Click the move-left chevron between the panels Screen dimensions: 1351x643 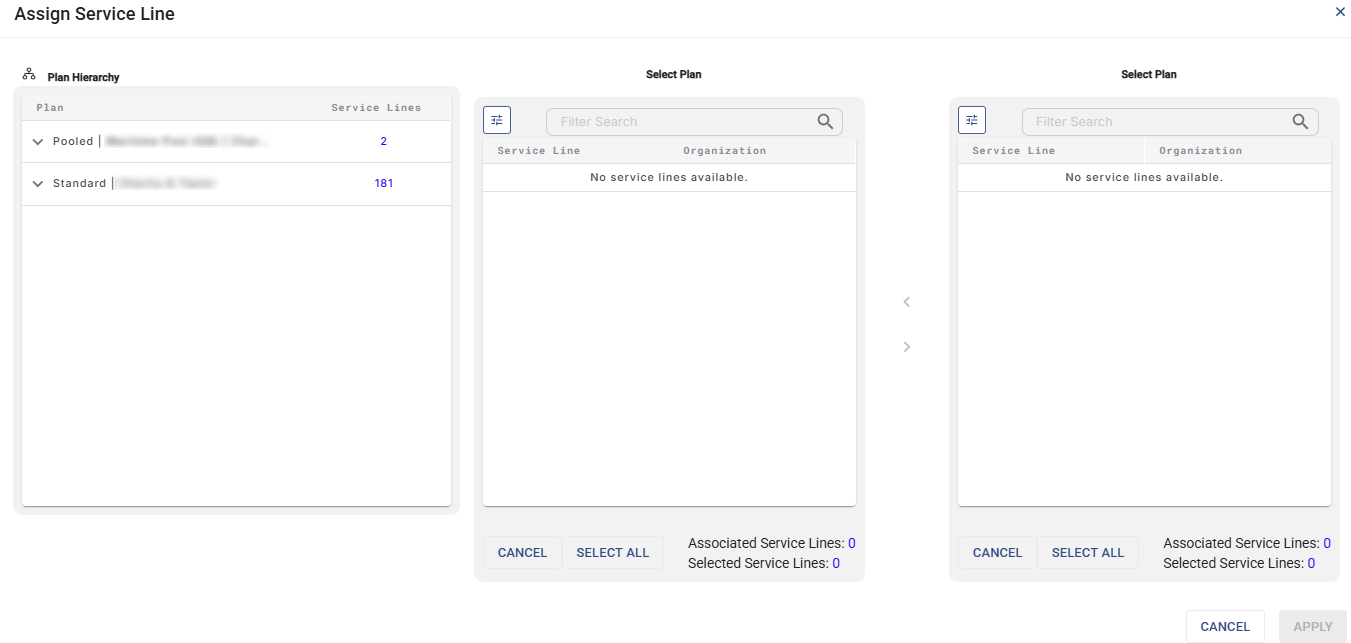[x=907, y=302]
